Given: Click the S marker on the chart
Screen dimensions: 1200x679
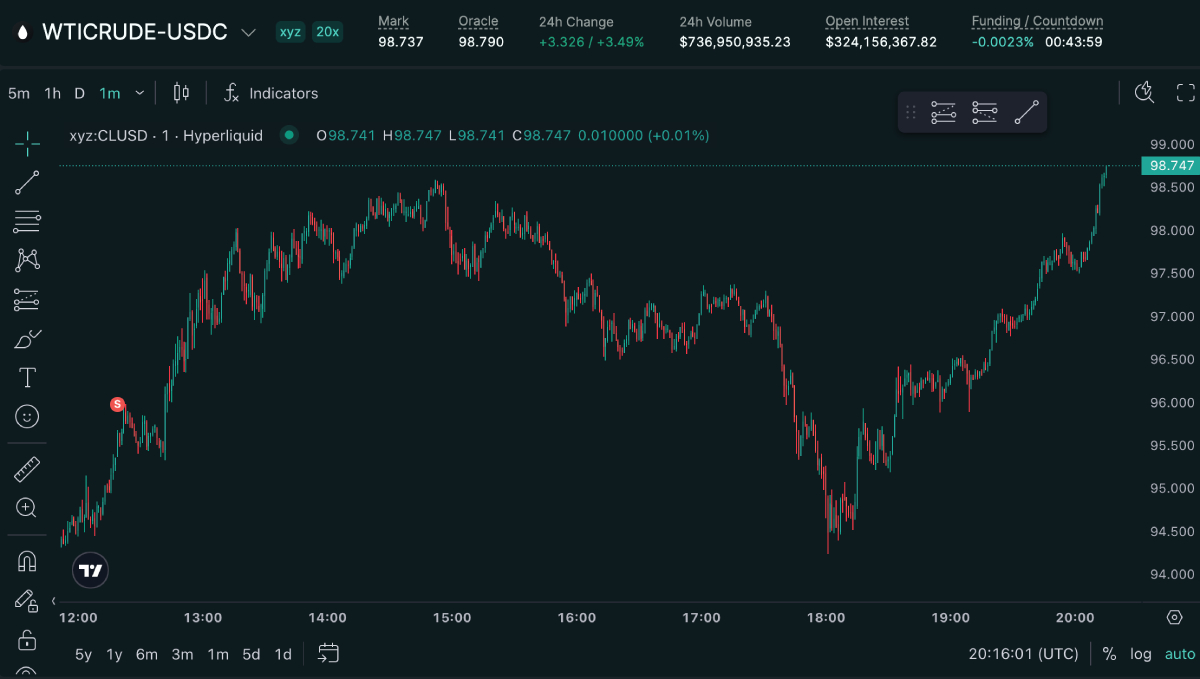Looking at the screenshot, I should [x=117, y=404].
